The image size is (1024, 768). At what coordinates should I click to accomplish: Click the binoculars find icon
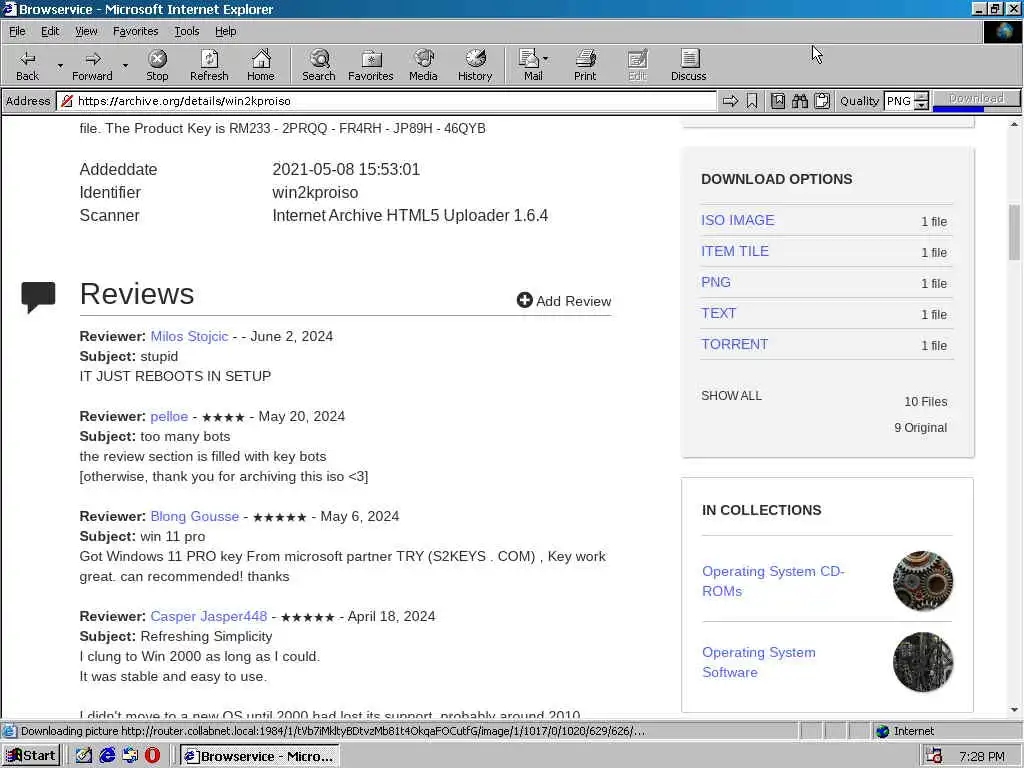(800, 101)
